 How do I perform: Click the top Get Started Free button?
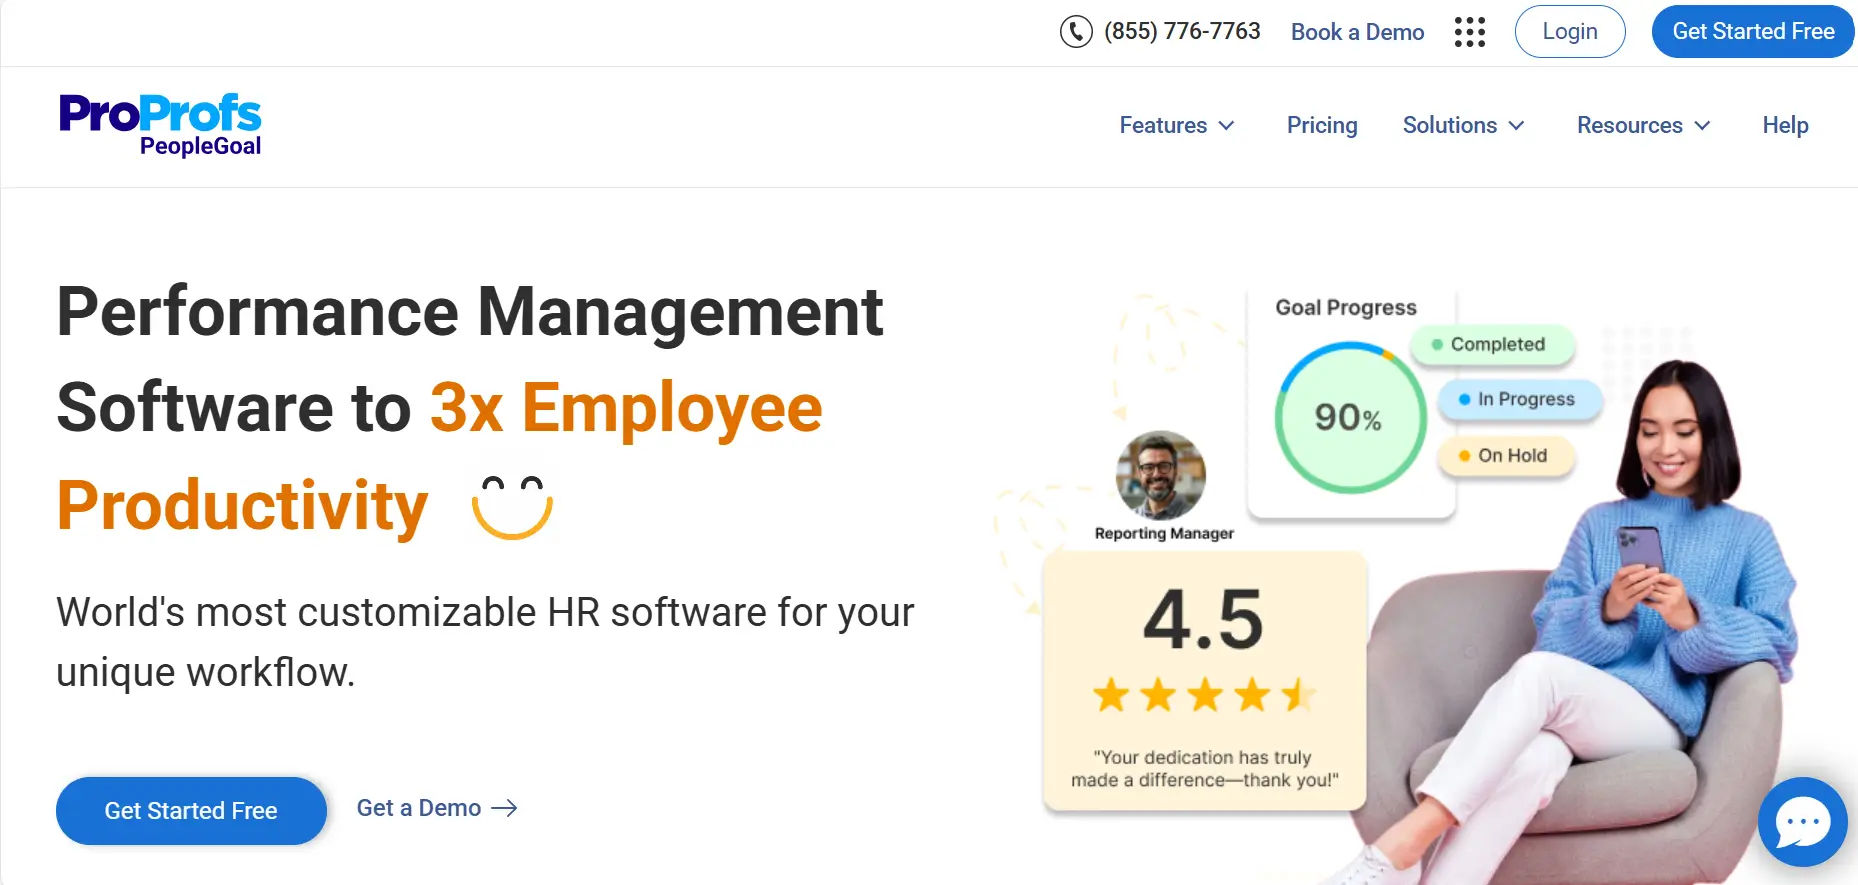pos(1752,32)
